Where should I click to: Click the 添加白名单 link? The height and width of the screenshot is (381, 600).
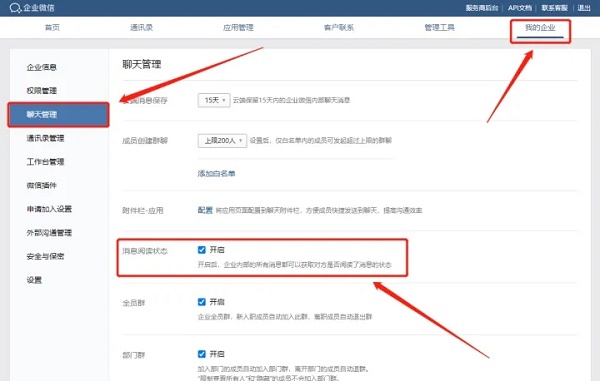216,174
